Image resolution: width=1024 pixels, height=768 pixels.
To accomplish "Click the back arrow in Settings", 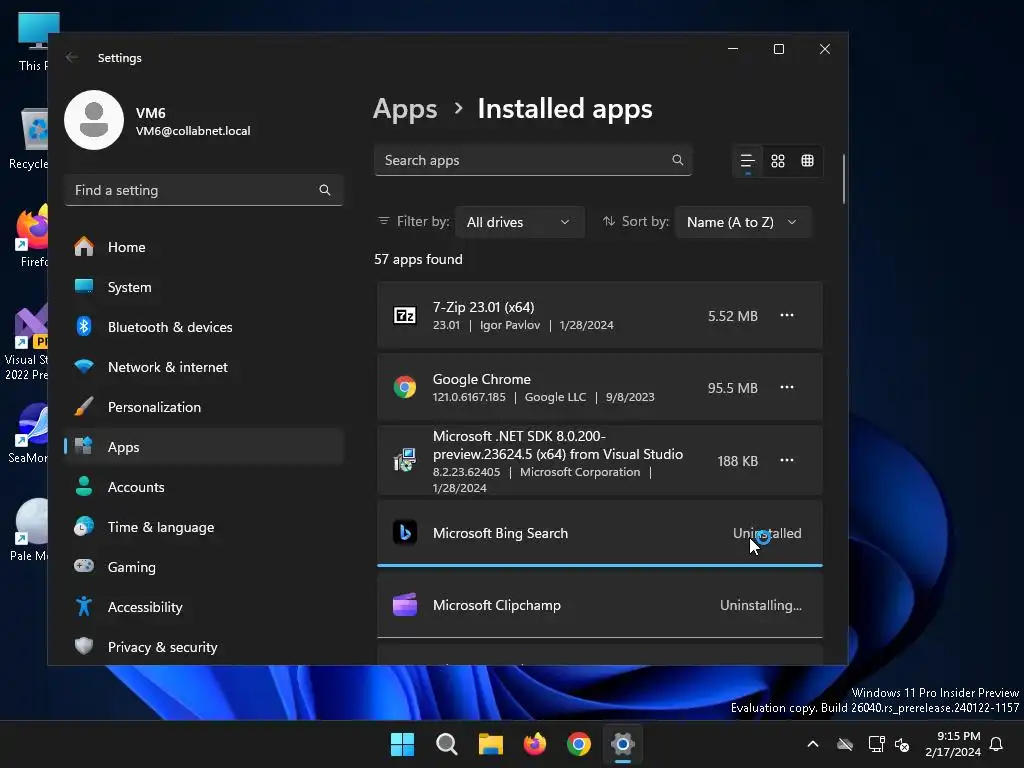I will [x=72, y=57].
